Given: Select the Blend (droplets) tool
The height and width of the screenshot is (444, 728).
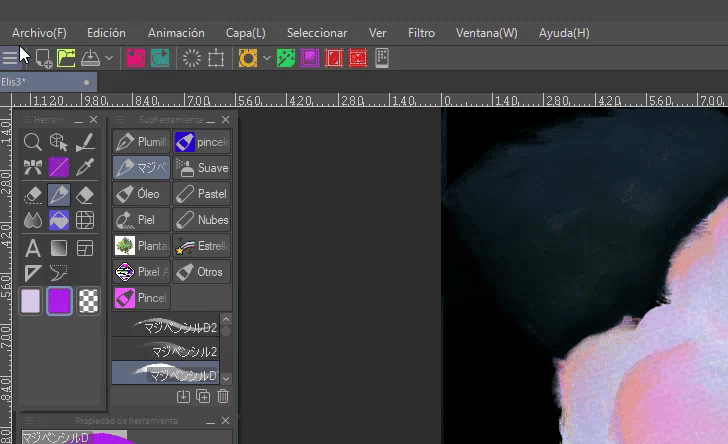Looking at the screenshot, I should pyautogui.click(x=32, y=220).
